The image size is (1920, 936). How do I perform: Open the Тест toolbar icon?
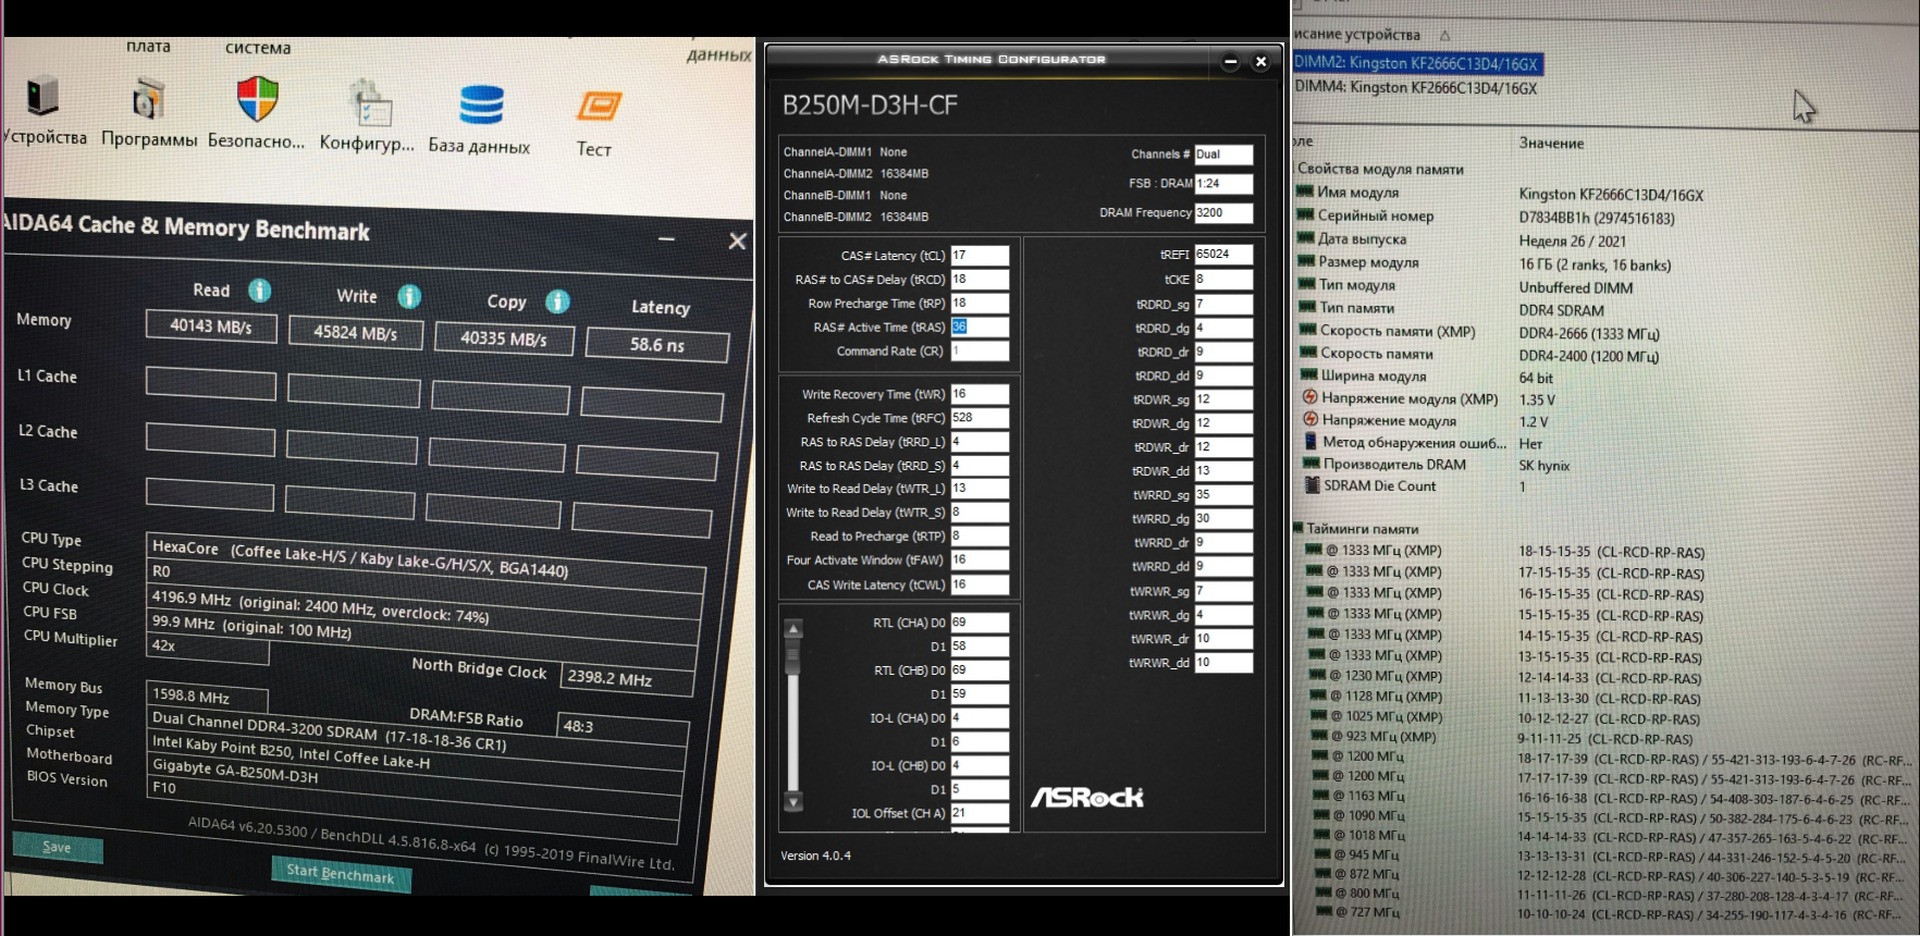pos(598,106)
